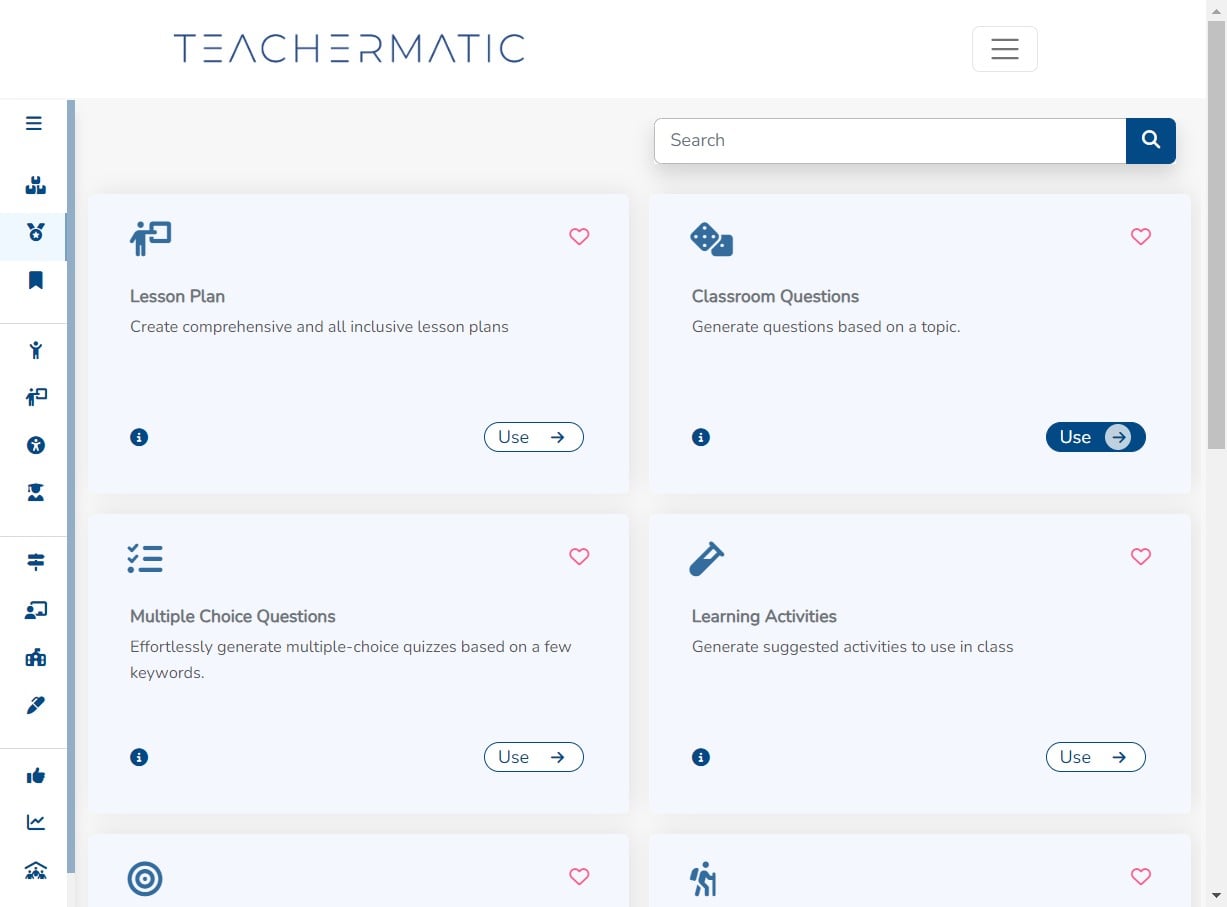Select the graduate icon in the sidebar

click(x=36, y=493)
